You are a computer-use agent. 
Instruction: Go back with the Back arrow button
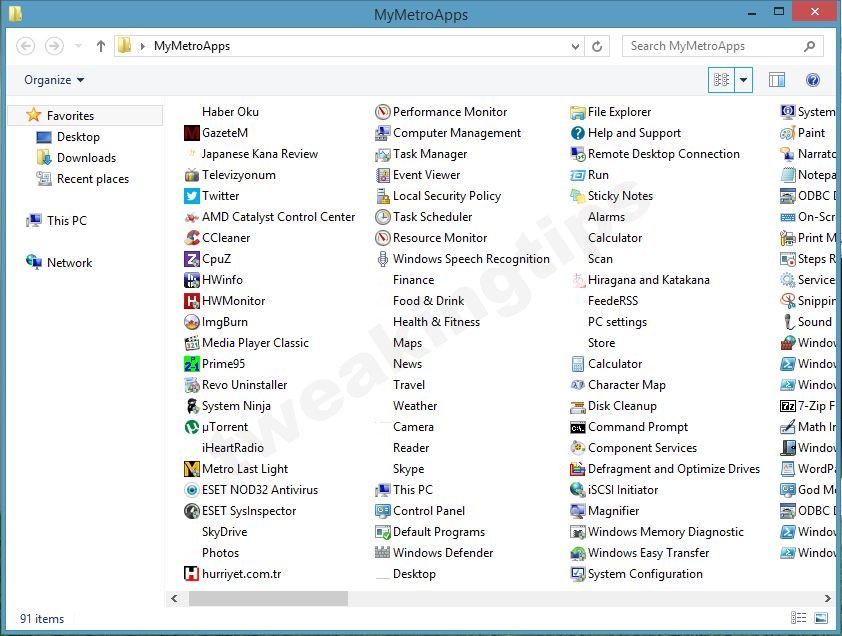(25, 46)
